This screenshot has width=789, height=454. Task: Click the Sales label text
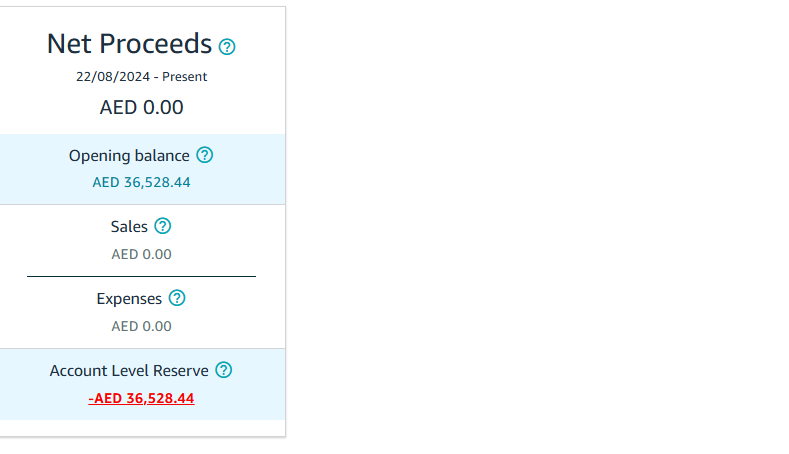pyautogui.click(x=129, y=226)
